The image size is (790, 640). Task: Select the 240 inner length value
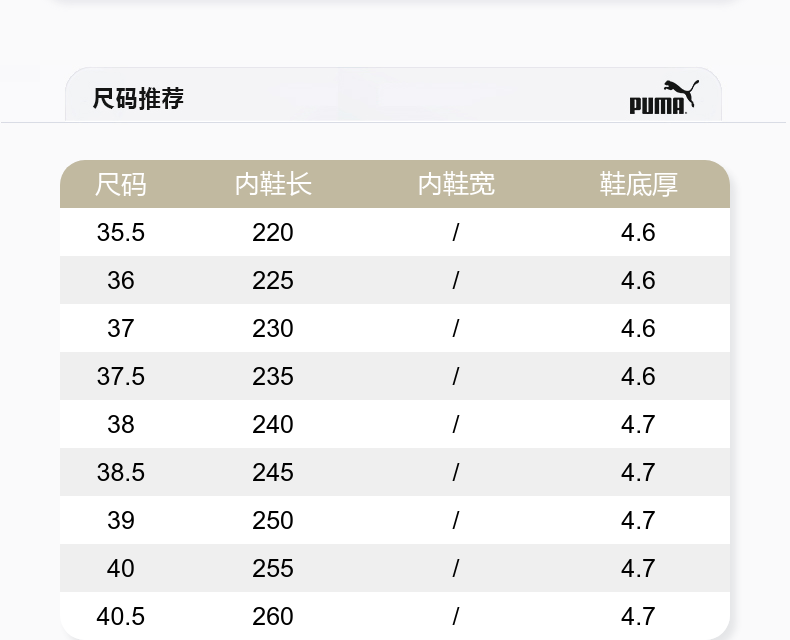(273, 425)
